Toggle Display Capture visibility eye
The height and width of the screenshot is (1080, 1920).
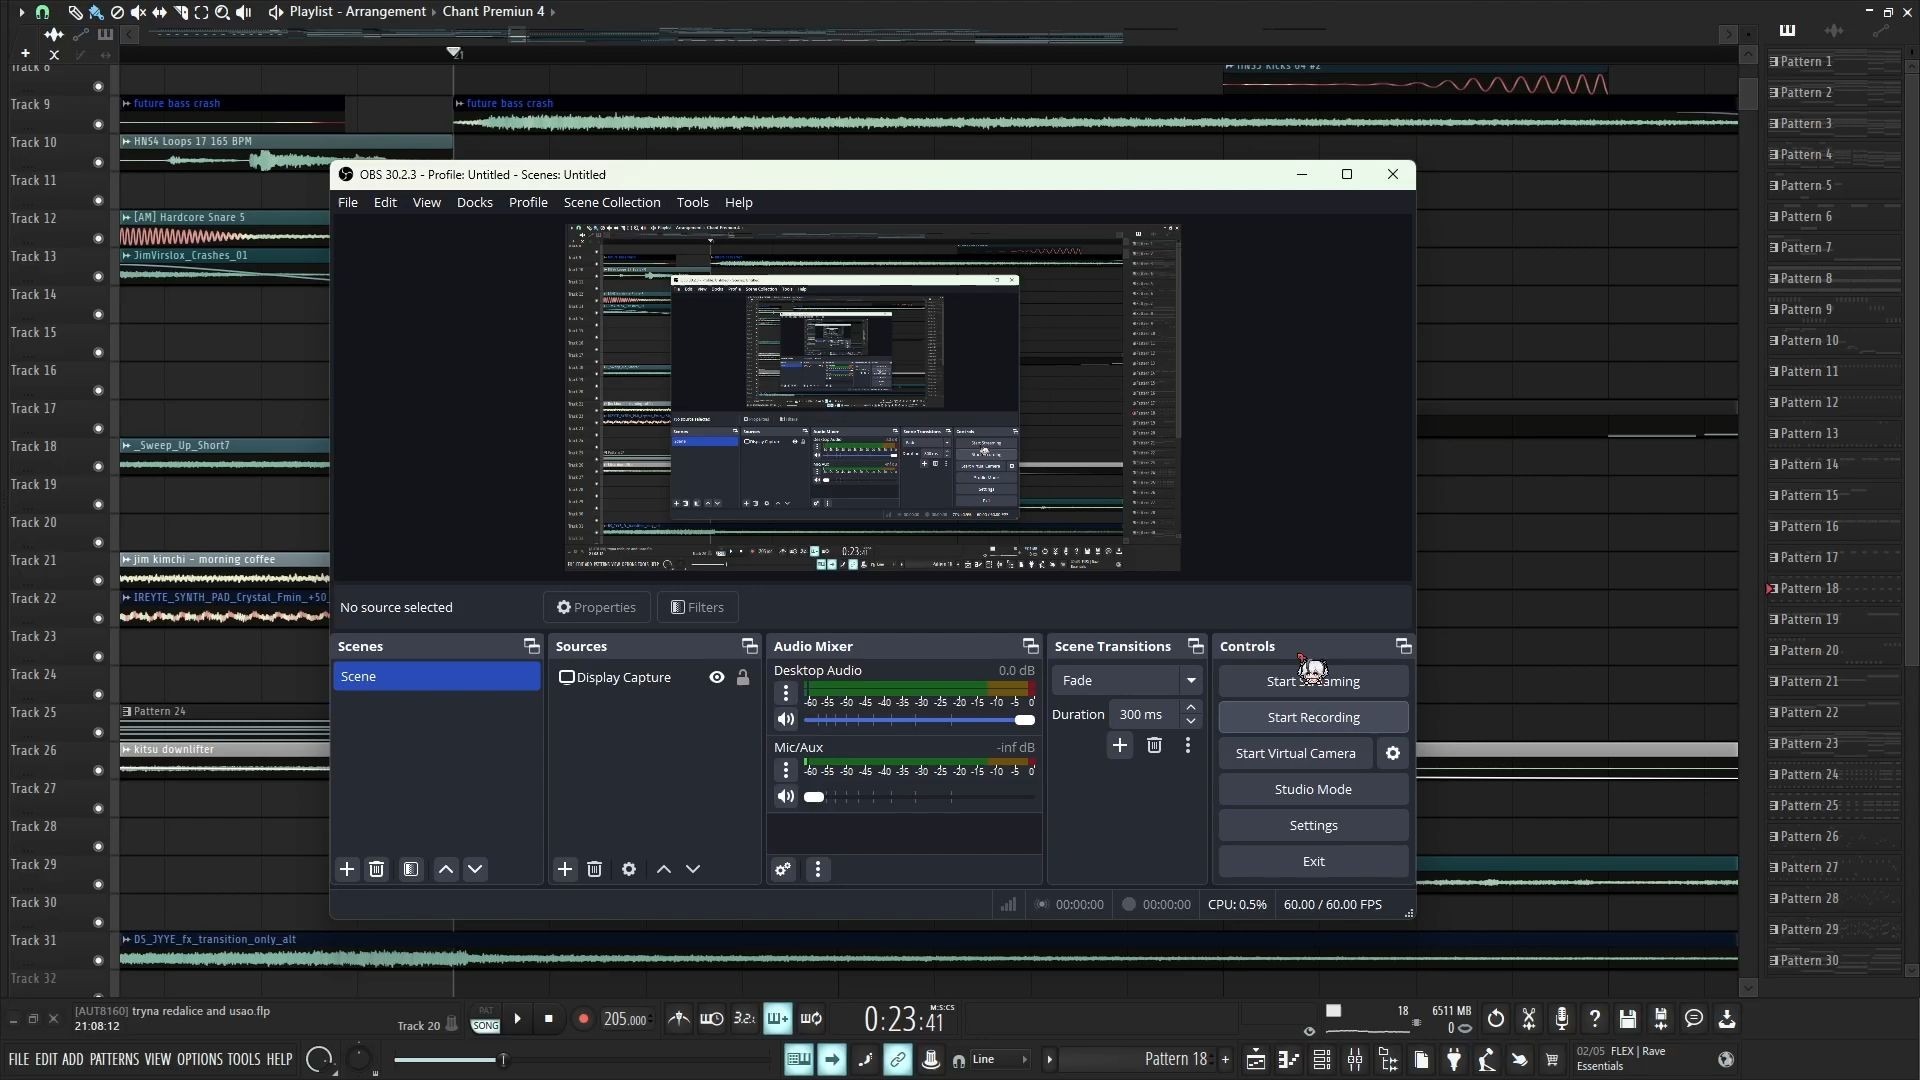pos(717,677)
